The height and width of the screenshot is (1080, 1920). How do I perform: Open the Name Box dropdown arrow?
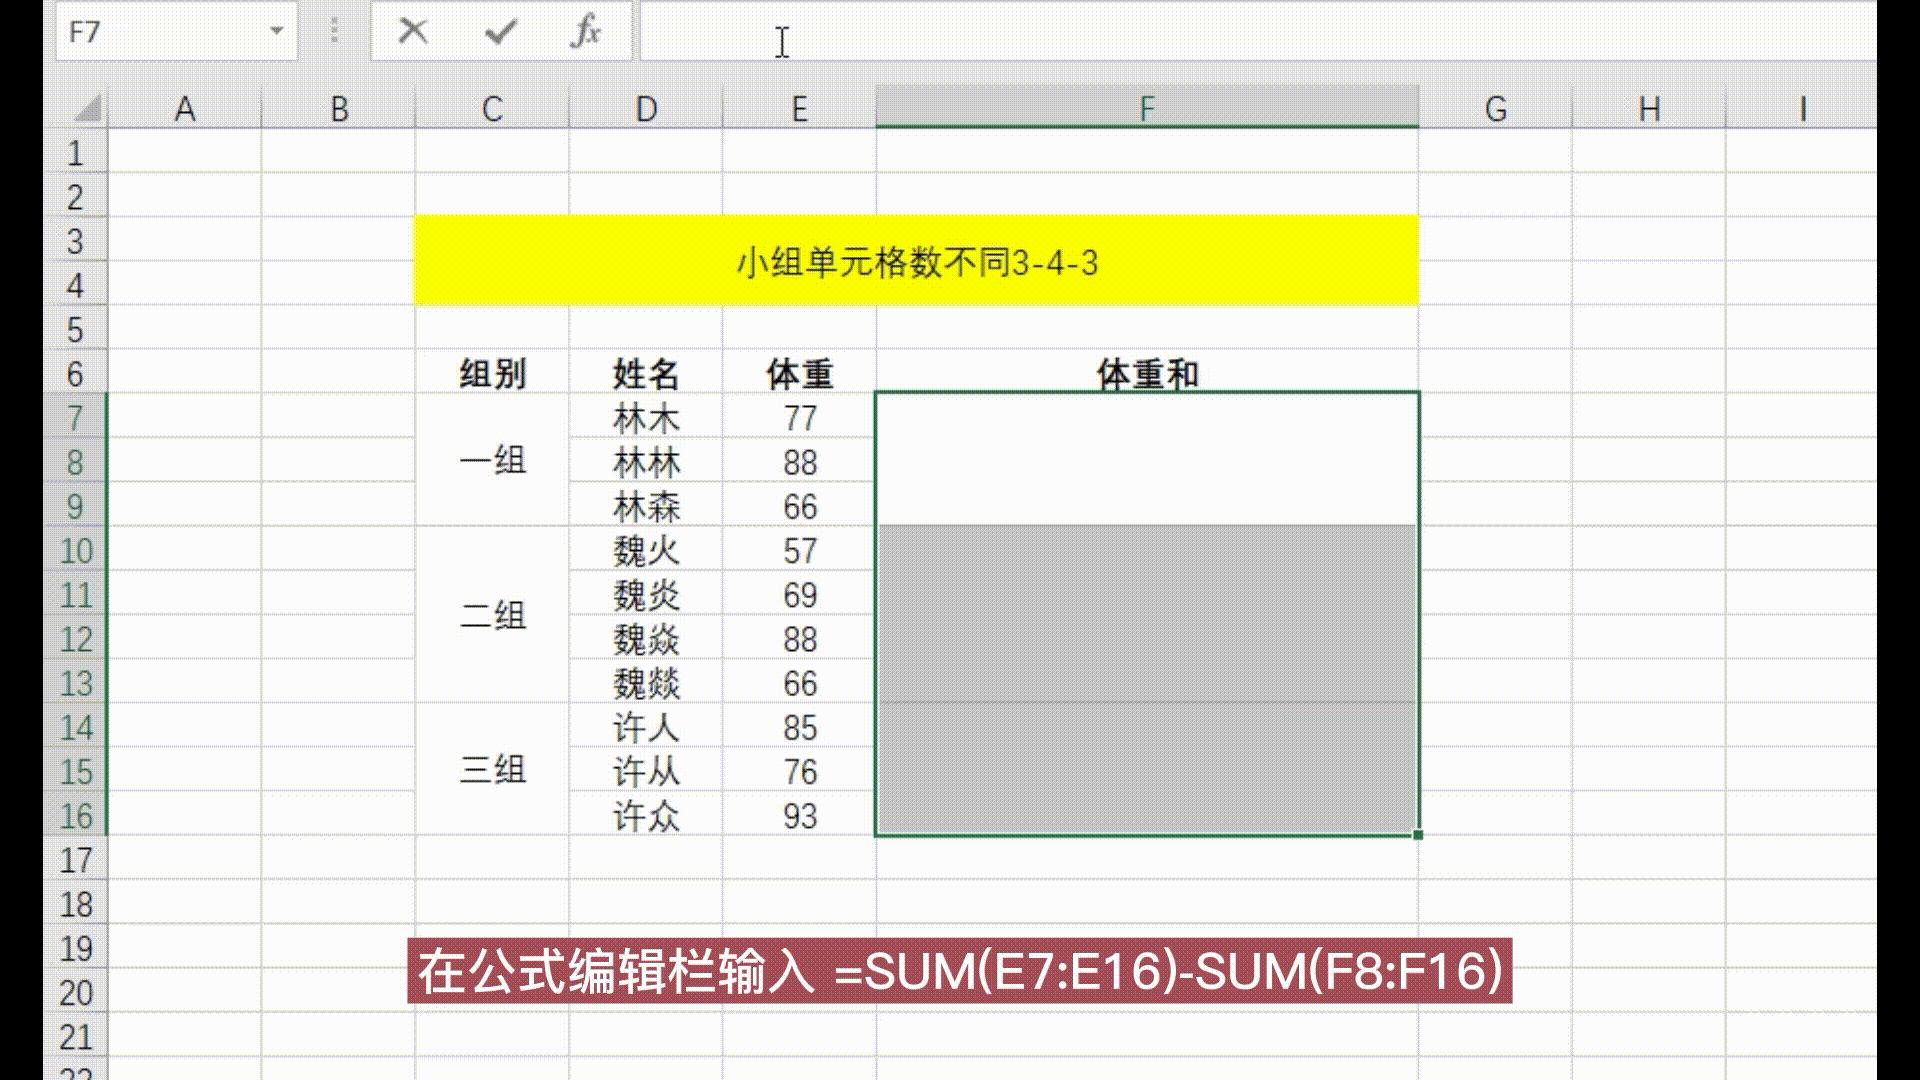click(x=277, y=31)
